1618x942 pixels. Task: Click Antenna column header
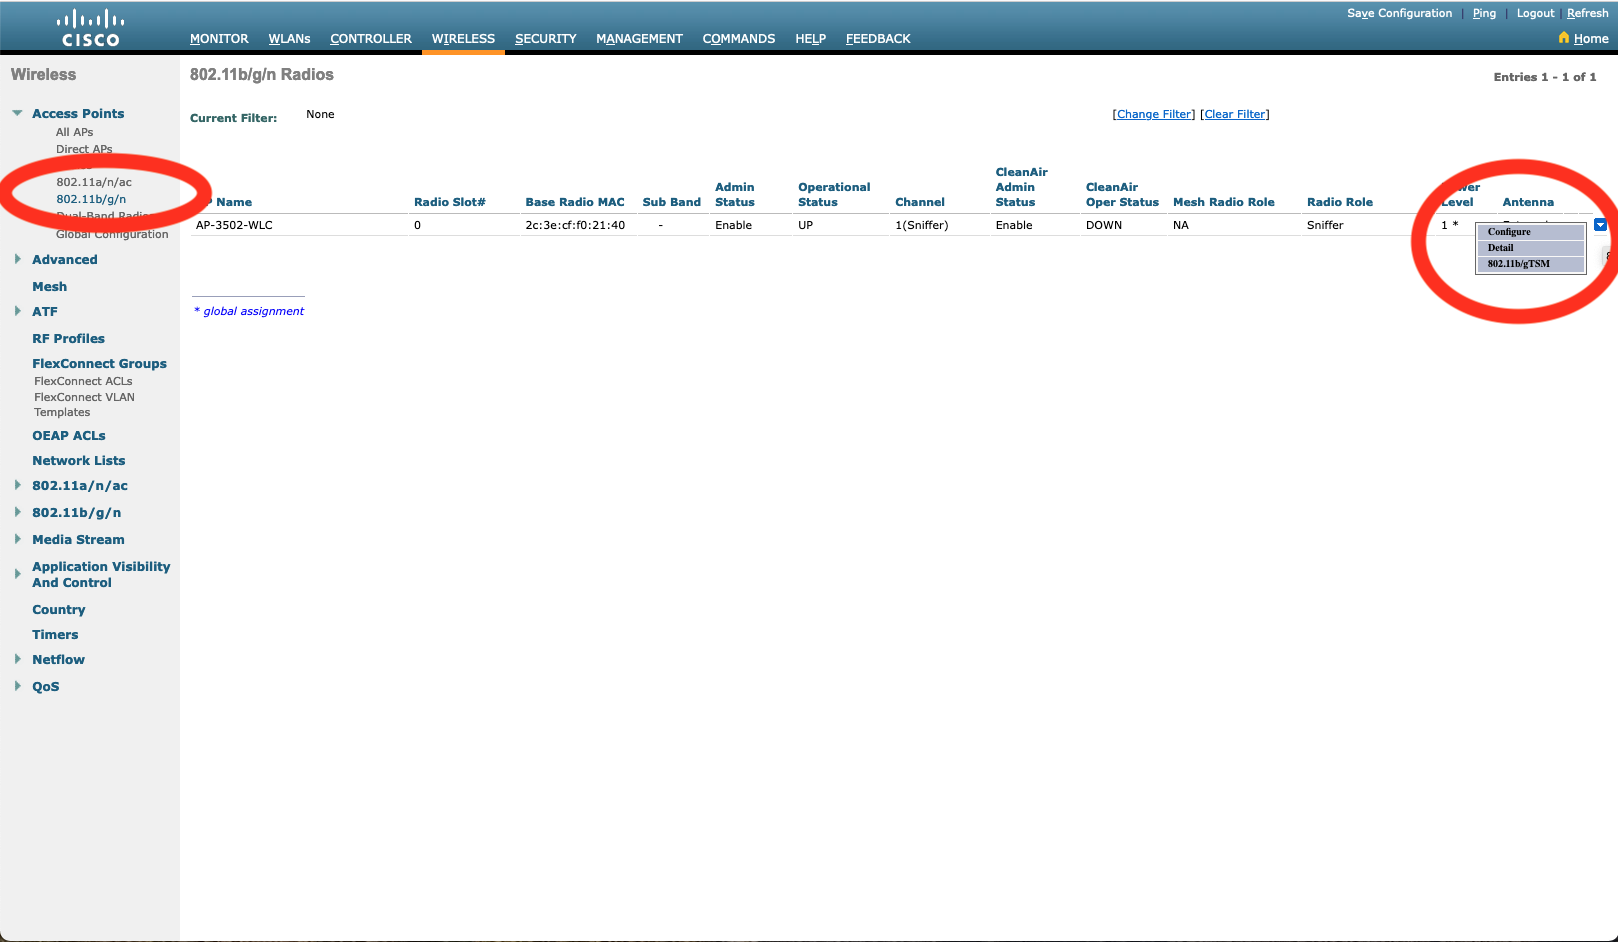click(1528, 202)
